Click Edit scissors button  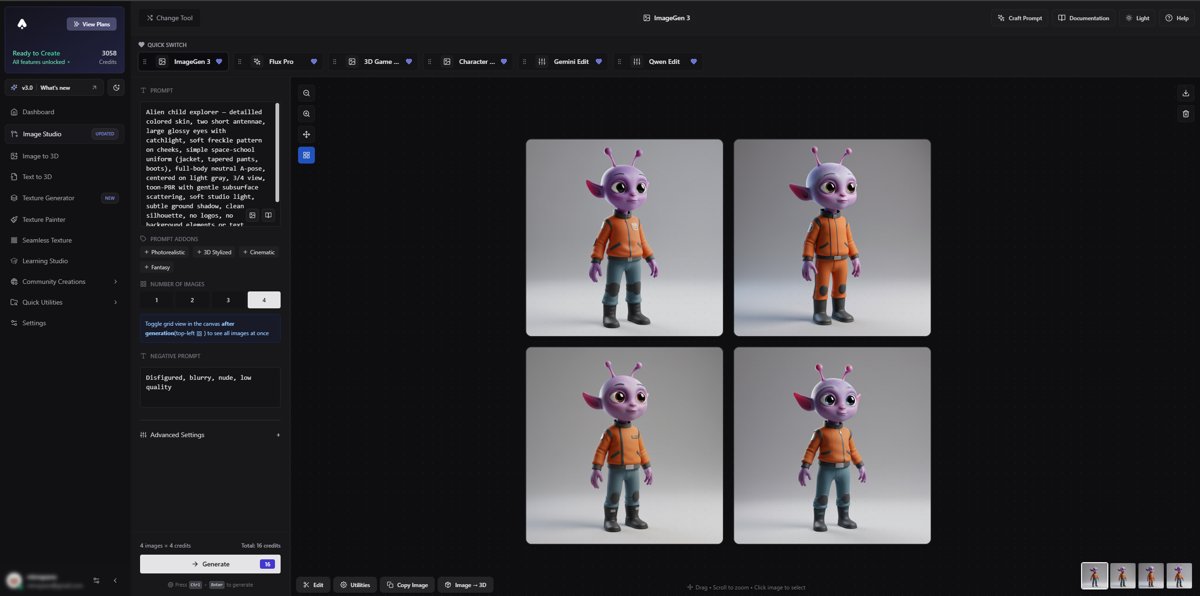[313, 585]
